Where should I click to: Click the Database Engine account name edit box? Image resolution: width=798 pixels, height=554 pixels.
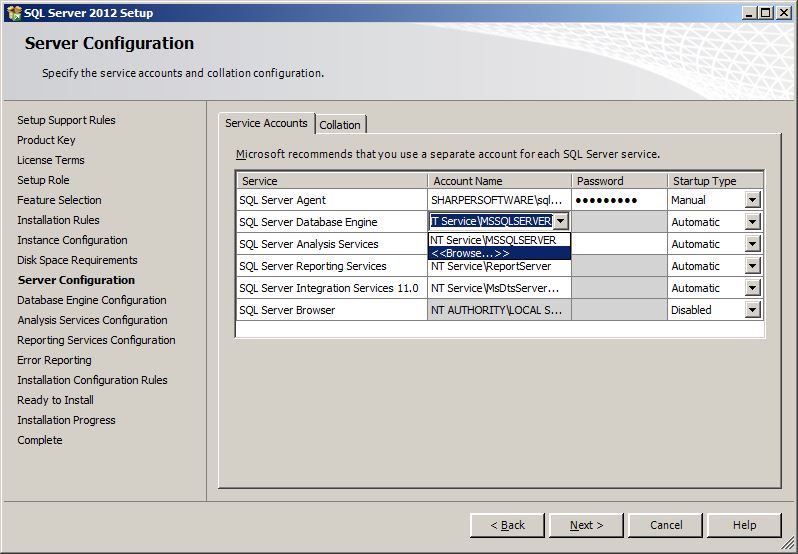coord(491,221)
